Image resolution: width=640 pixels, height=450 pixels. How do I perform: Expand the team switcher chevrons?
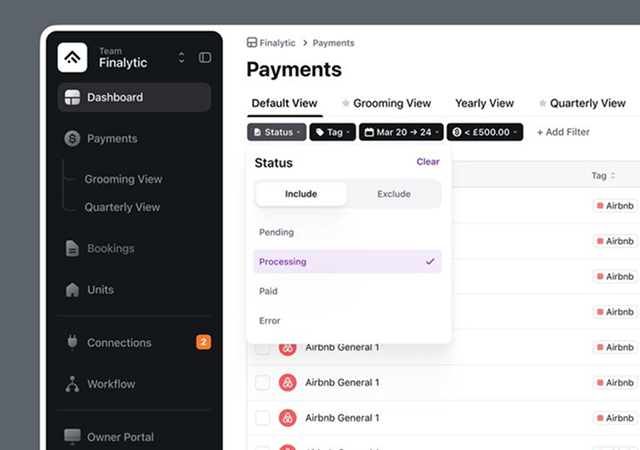181,58
